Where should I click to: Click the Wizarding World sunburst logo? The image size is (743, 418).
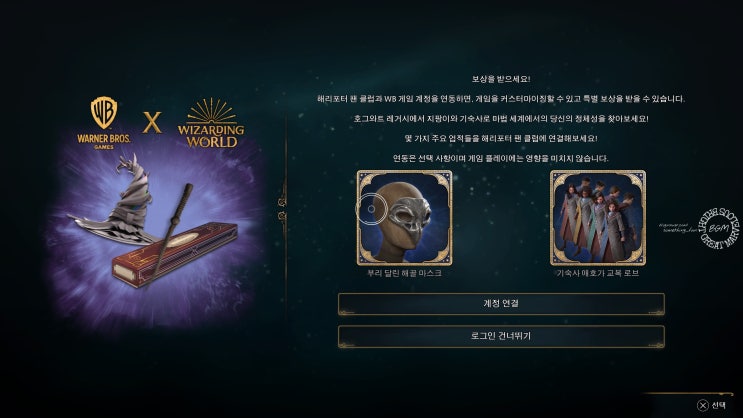(211, 123)
